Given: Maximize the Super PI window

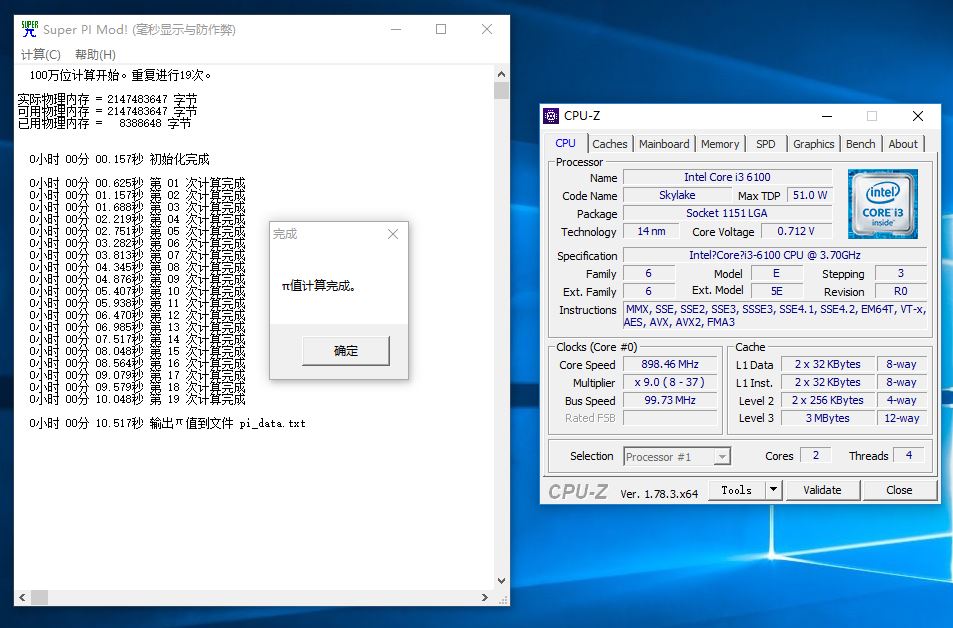Looking at the screenshot, I should (x=441, y=29).
